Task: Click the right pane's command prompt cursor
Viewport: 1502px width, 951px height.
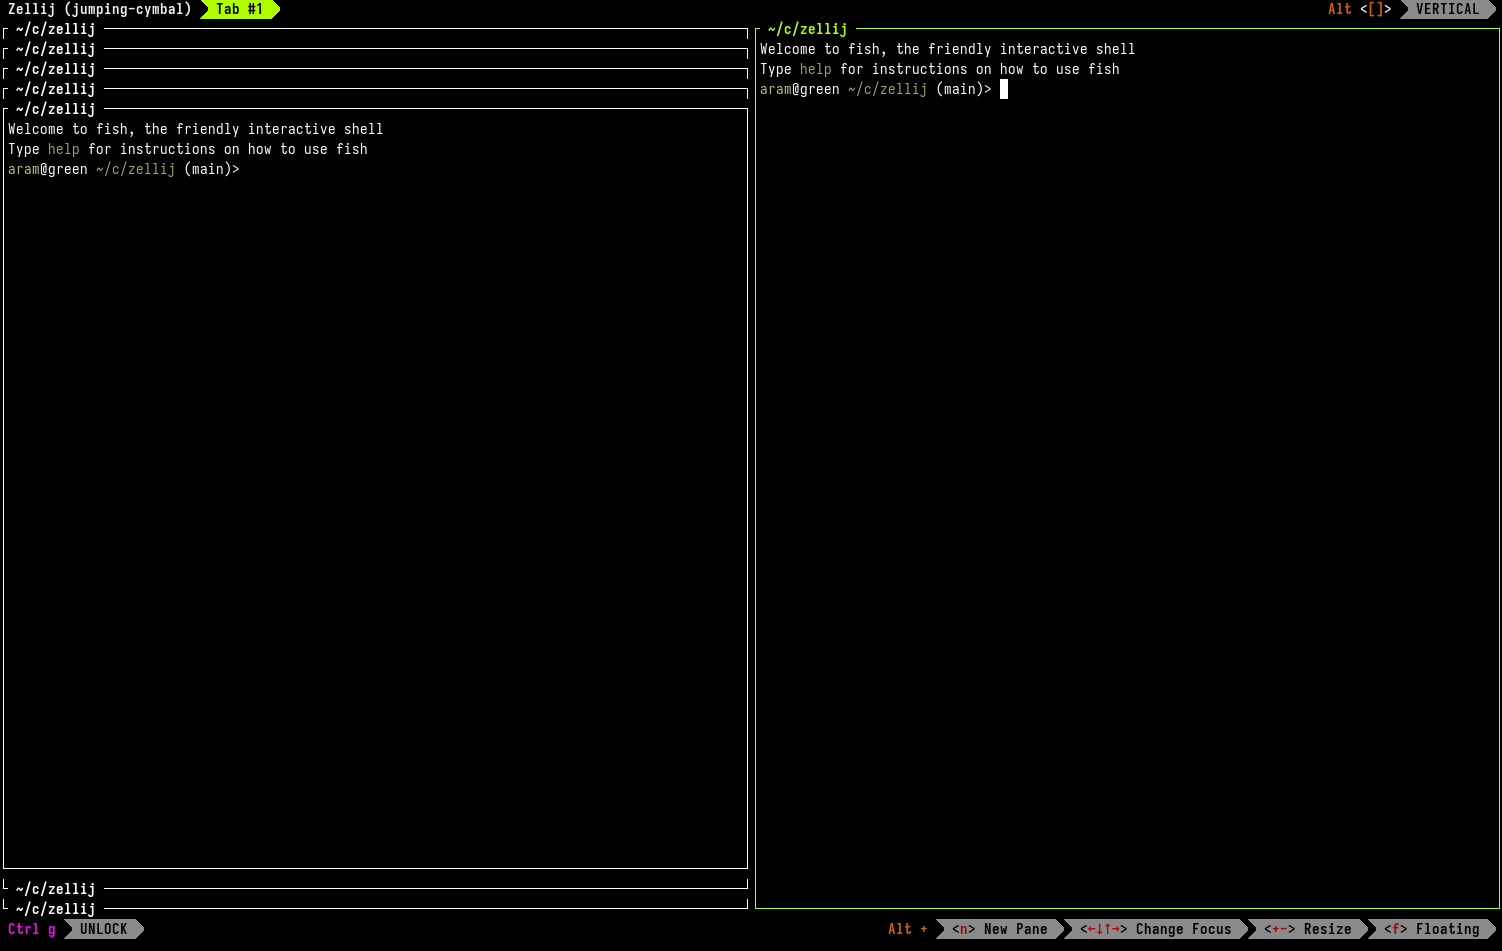Action: pyautogui.click(x=1004, y=89)
